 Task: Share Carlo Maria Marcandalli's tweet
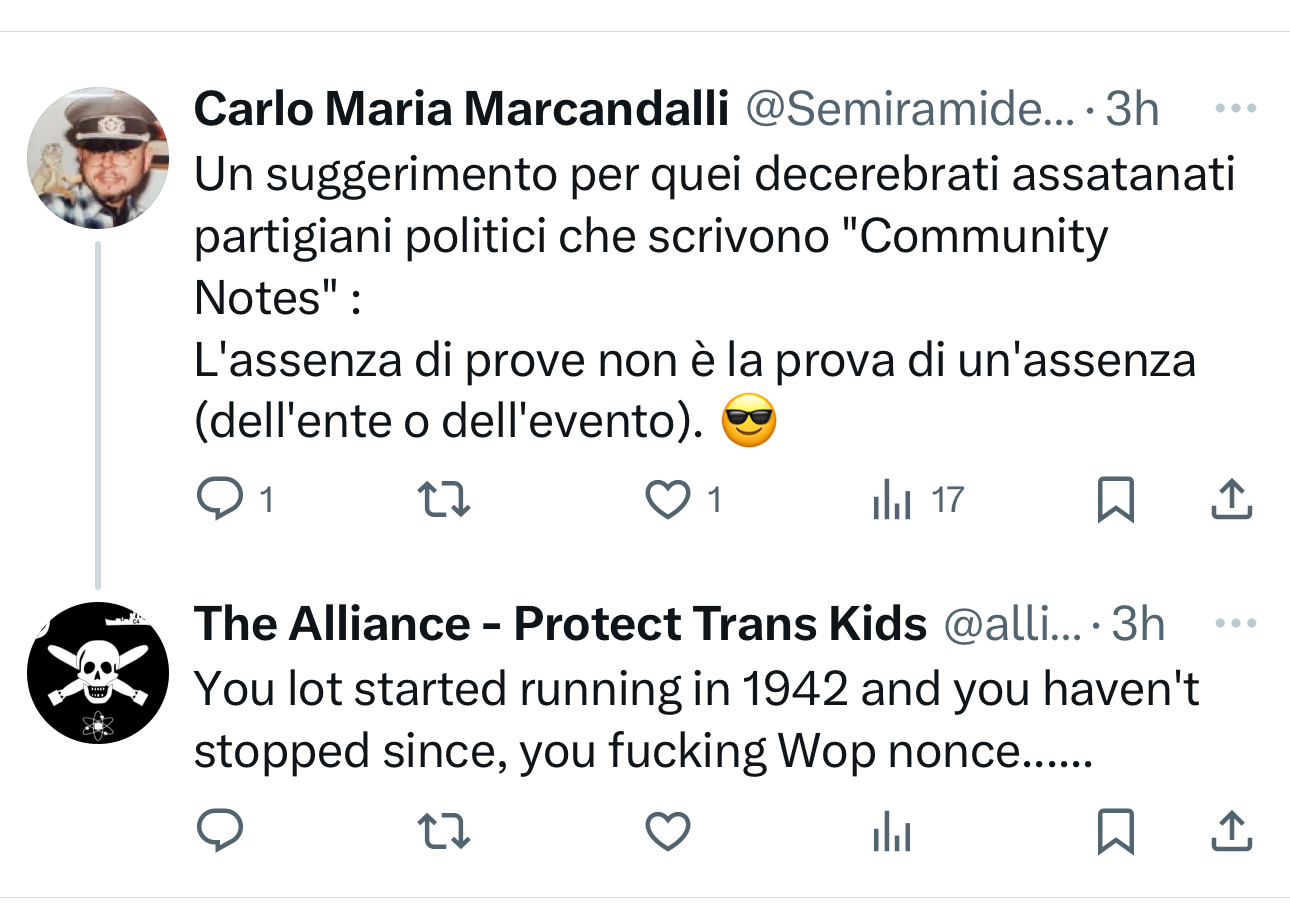tap(1231, 501)
